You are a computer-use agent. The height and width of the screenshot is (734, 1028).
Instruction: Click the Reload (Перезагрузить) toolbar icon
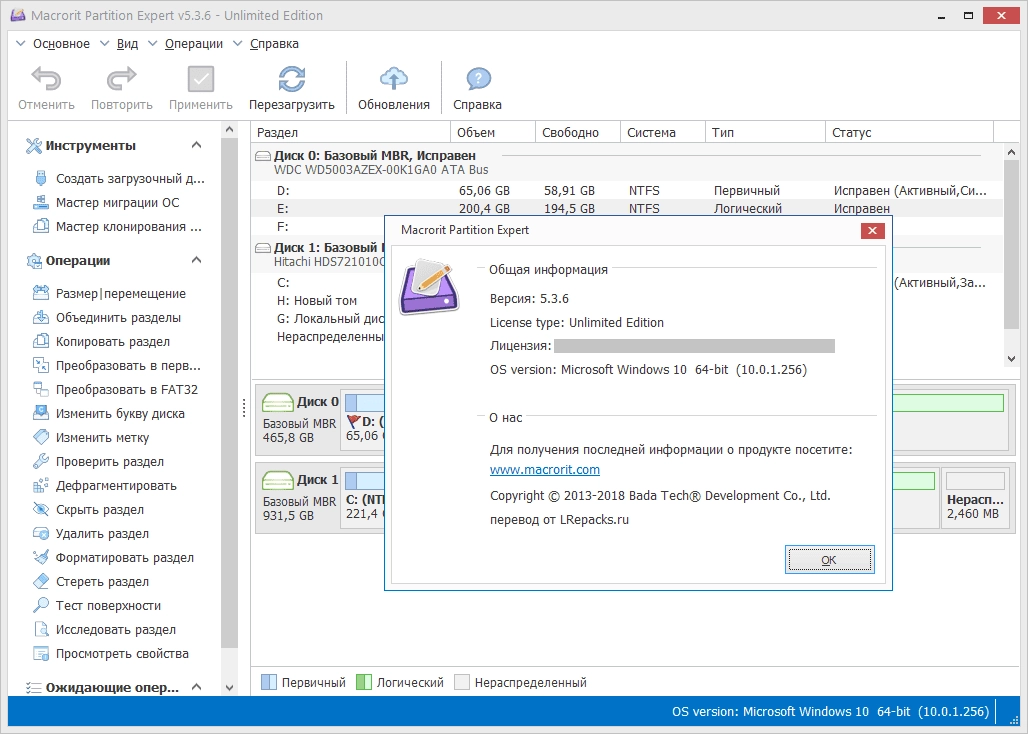point(291,79)
